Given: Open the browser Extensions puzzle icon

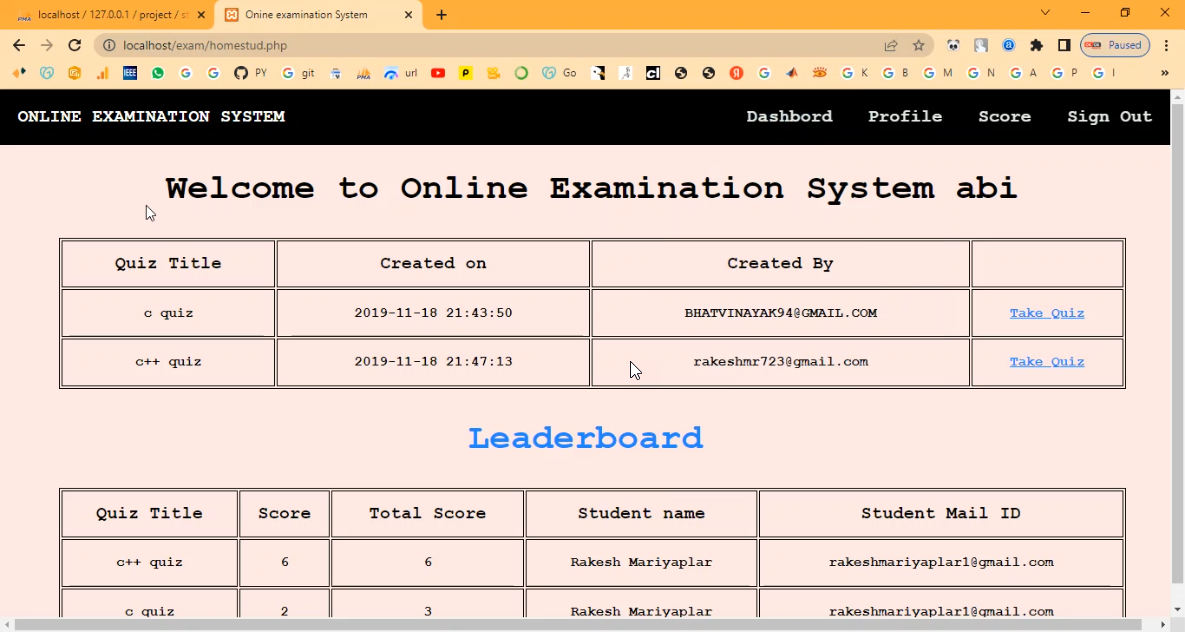Looking at the screenshot, I should (x=1036, y=45).
